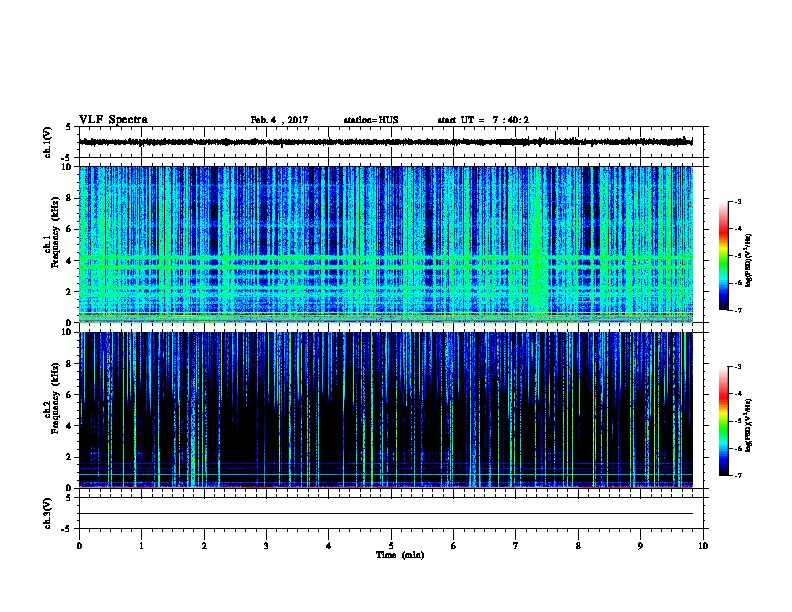
Task: Select the date text 'Feb. 4, 2017'
Action: (x=279, y=120)
